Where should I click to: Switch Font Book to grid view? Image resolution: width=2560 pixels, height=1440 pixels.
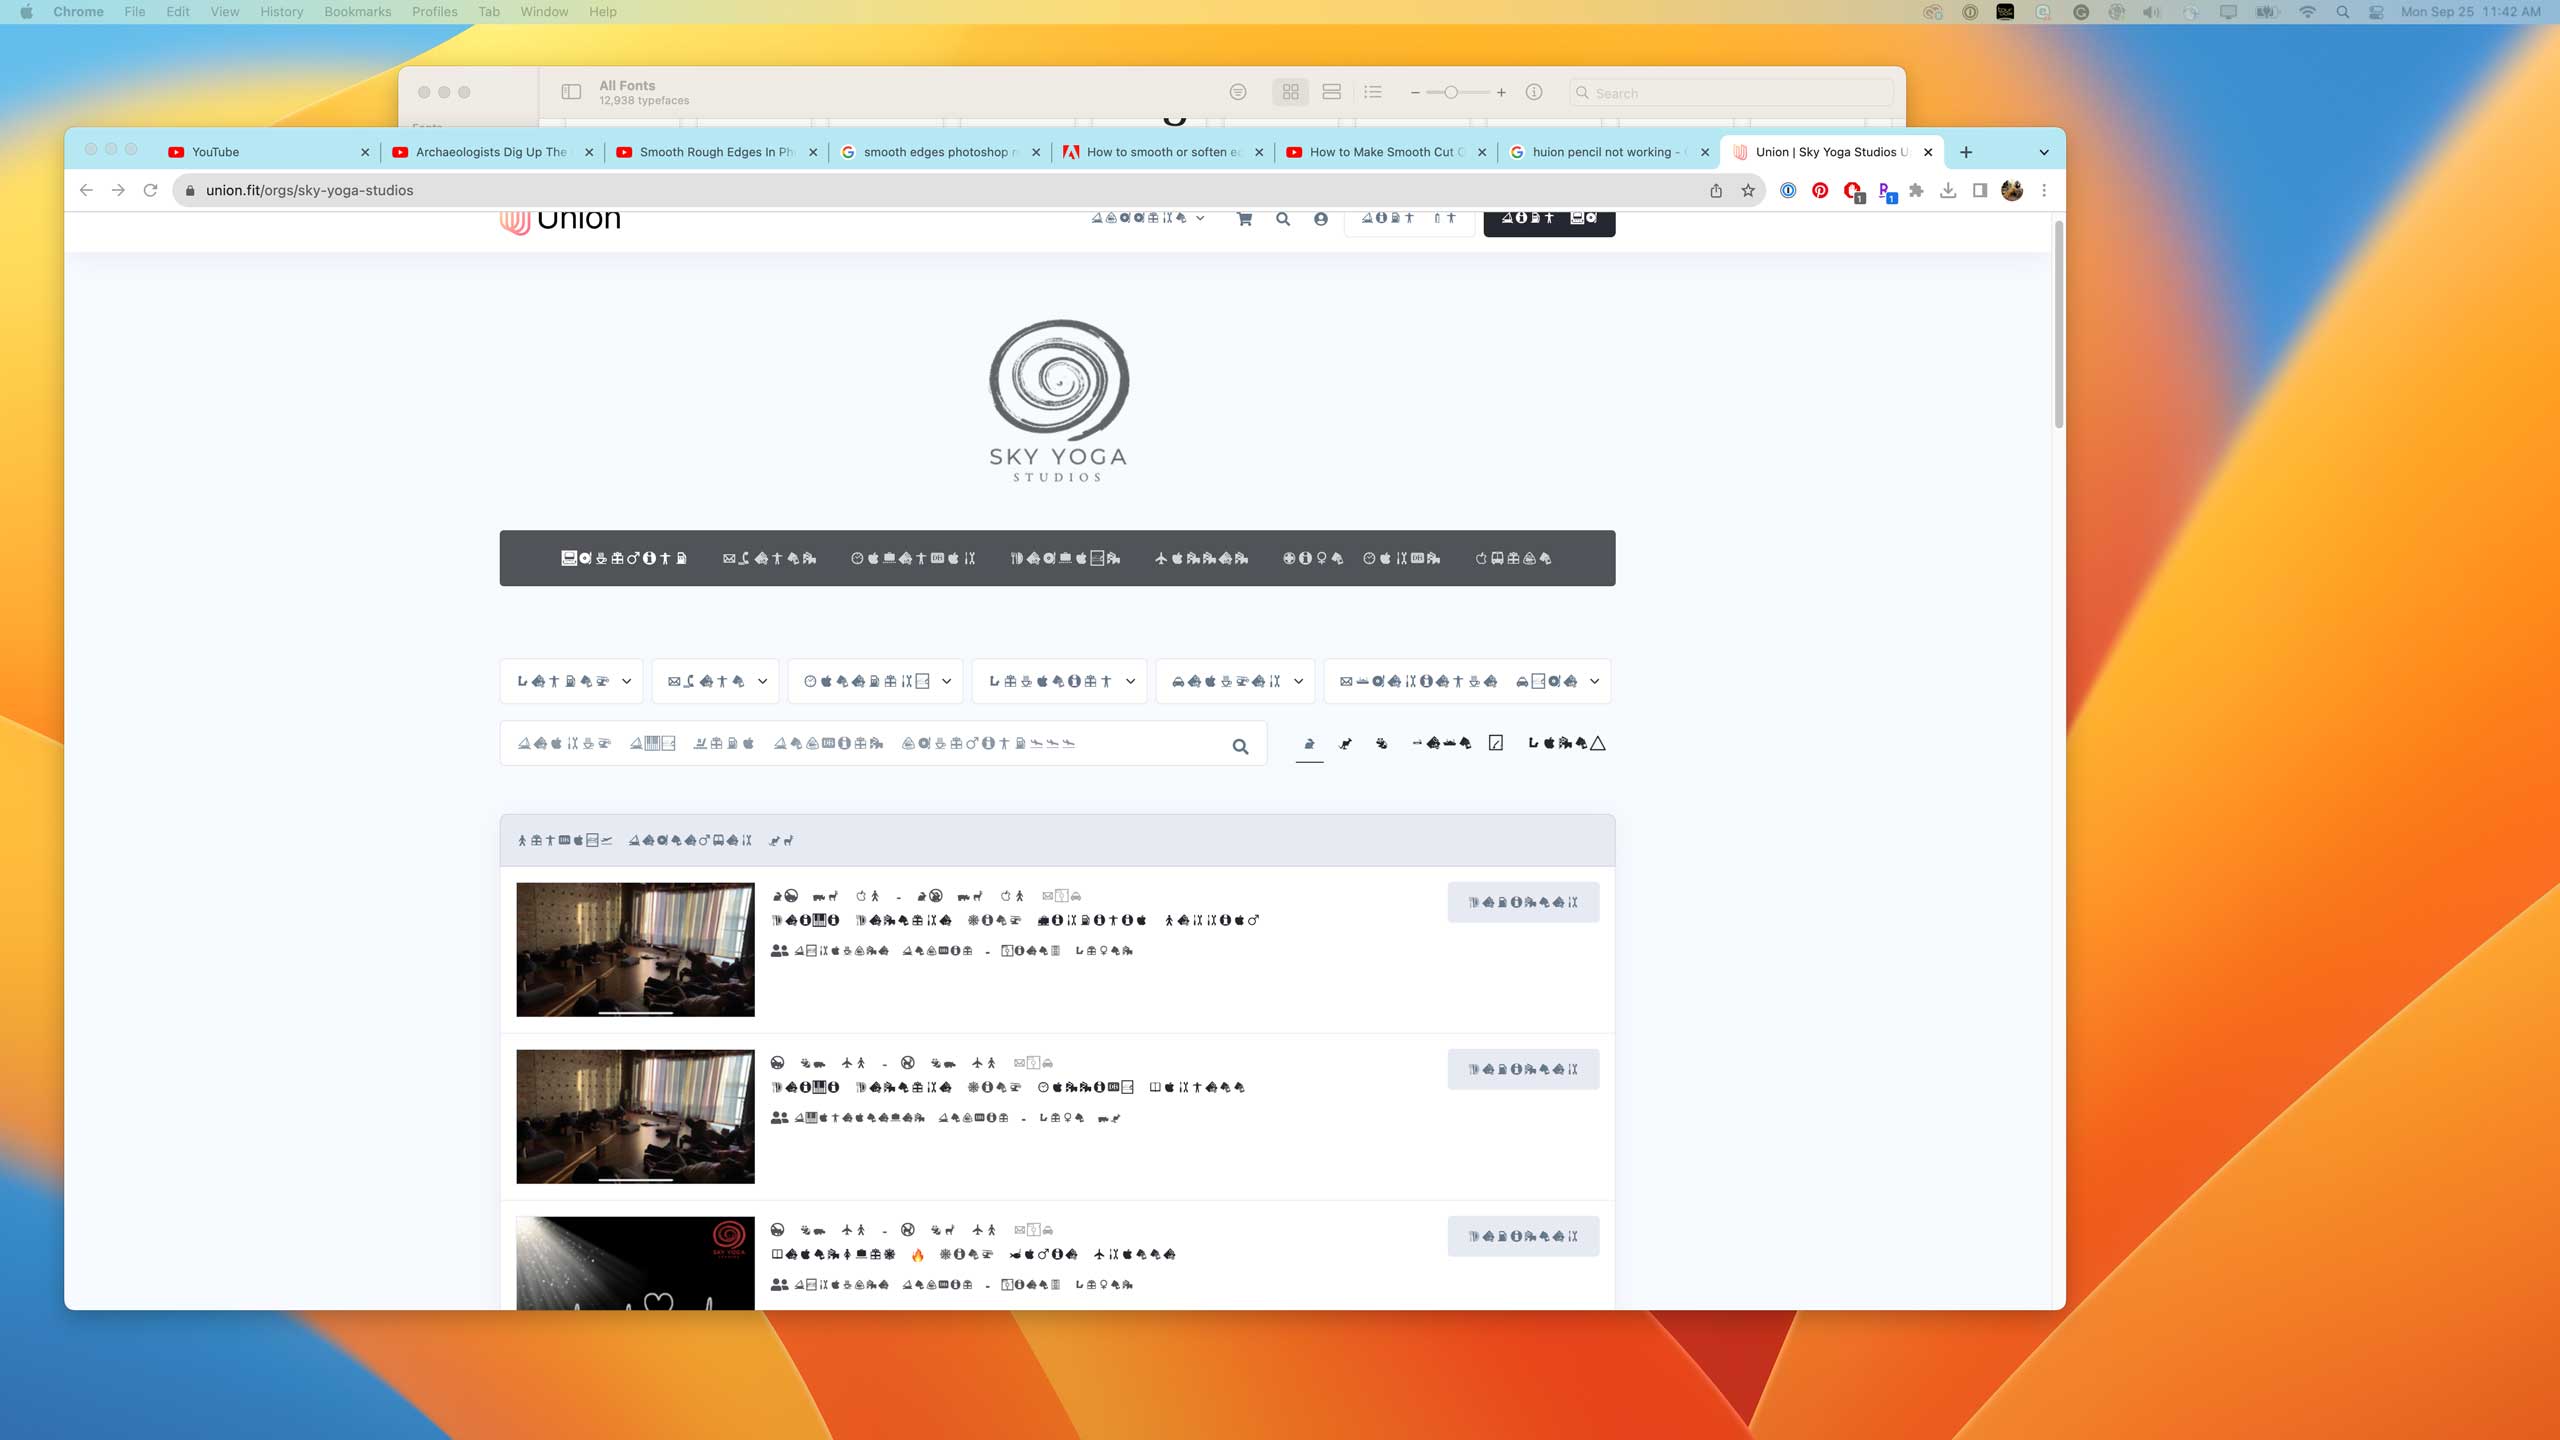coord(1291,92)
